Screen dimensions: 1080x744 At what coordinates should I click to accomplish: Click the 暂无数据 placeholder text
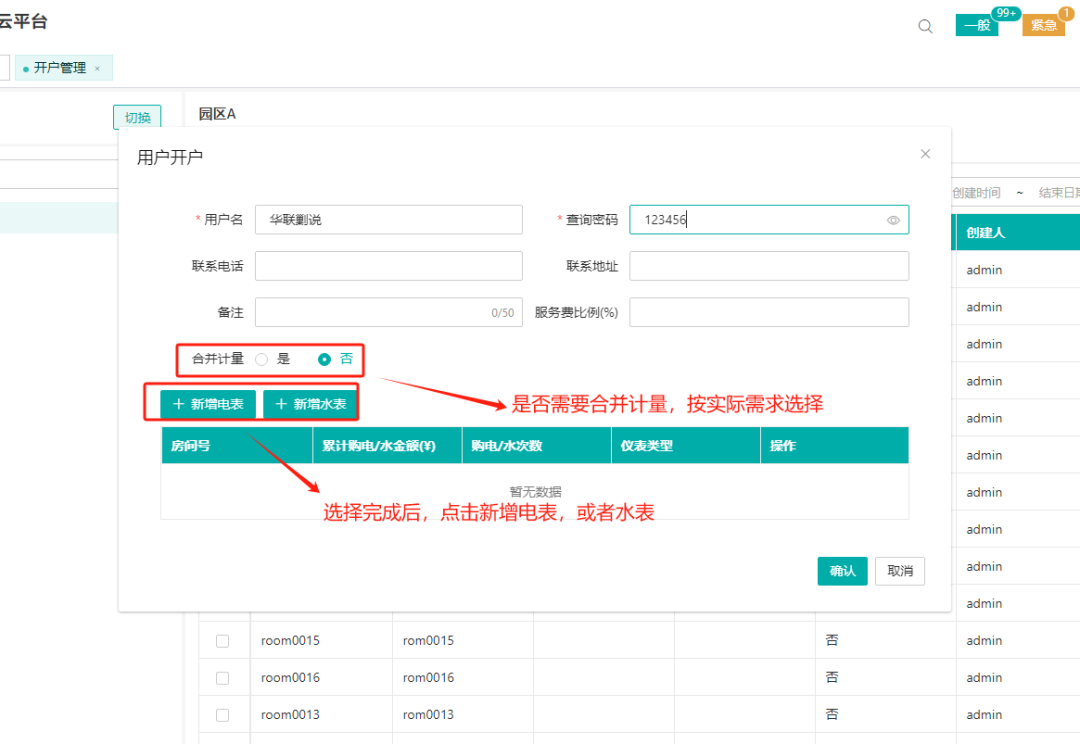coord(535,491)
